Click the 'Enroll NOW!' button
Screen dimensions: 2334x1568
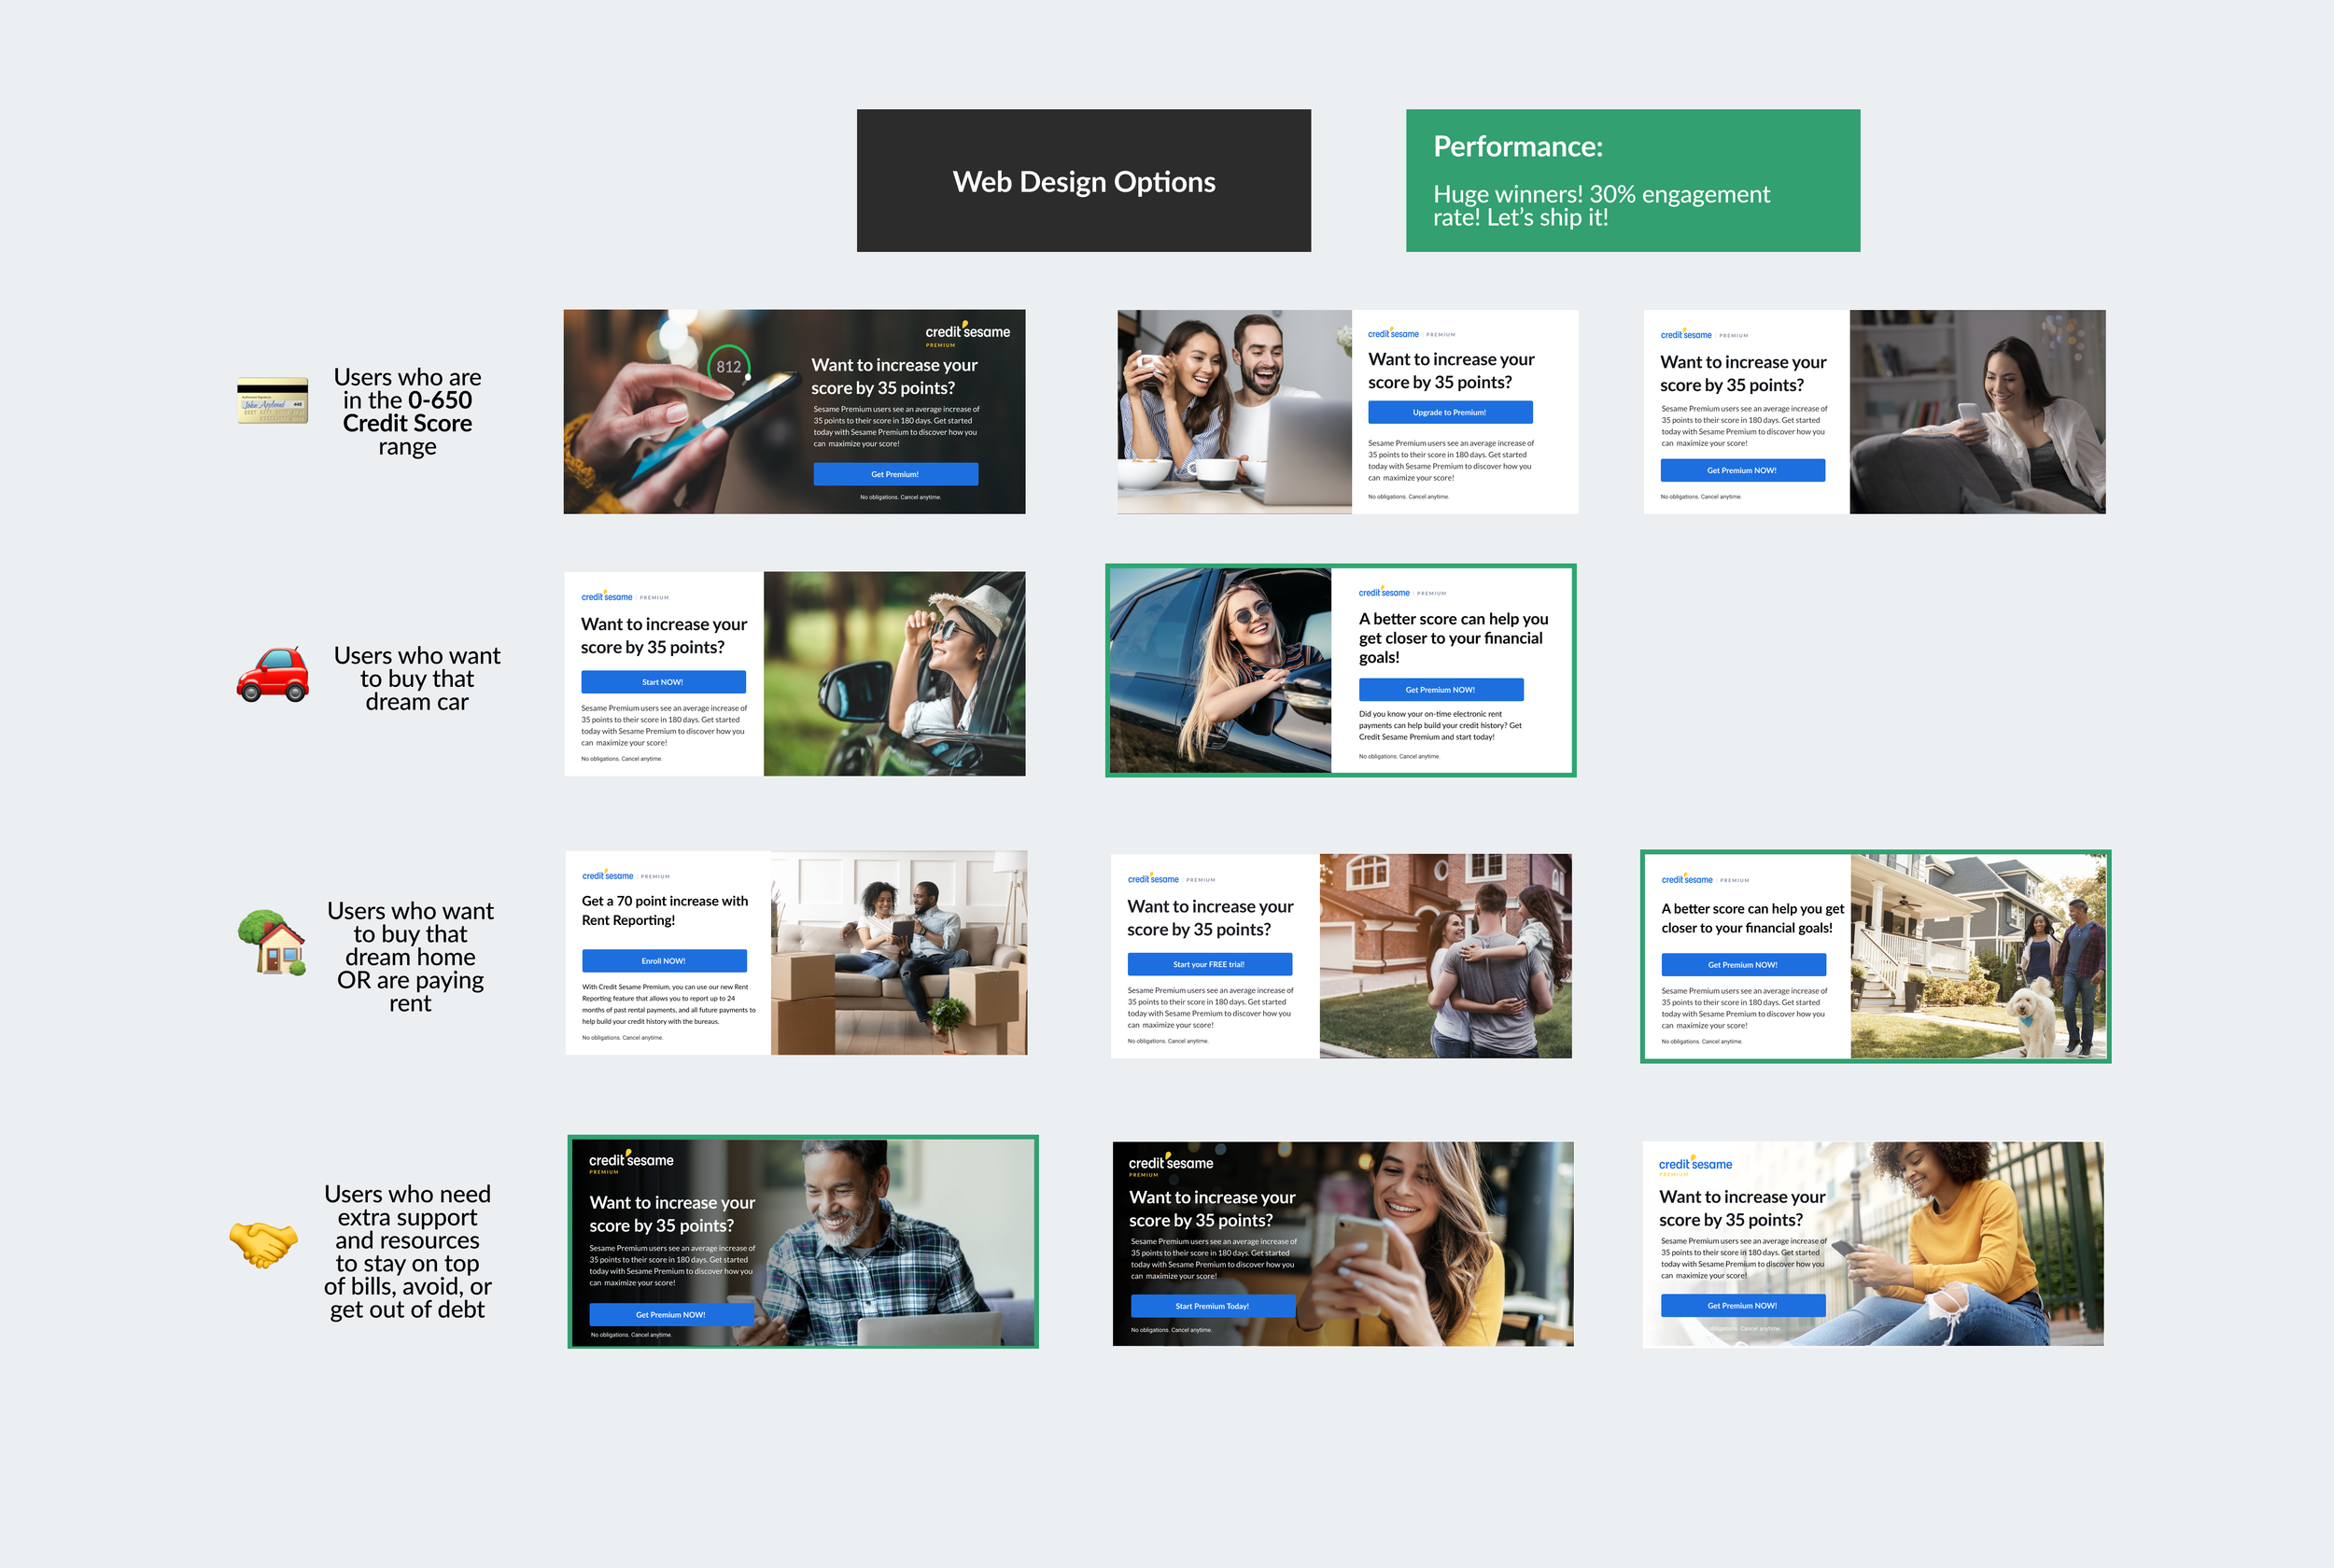(x=664, y=961)
